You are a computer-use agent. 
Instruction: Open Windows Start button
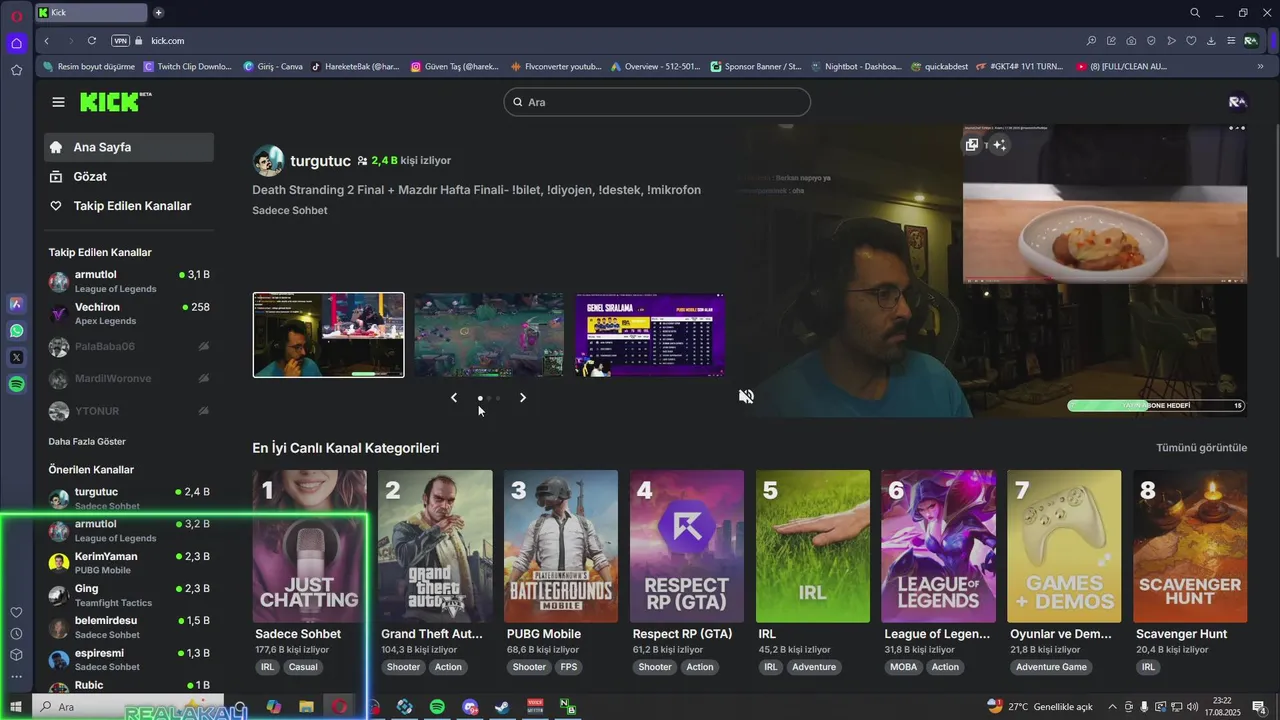16,707
